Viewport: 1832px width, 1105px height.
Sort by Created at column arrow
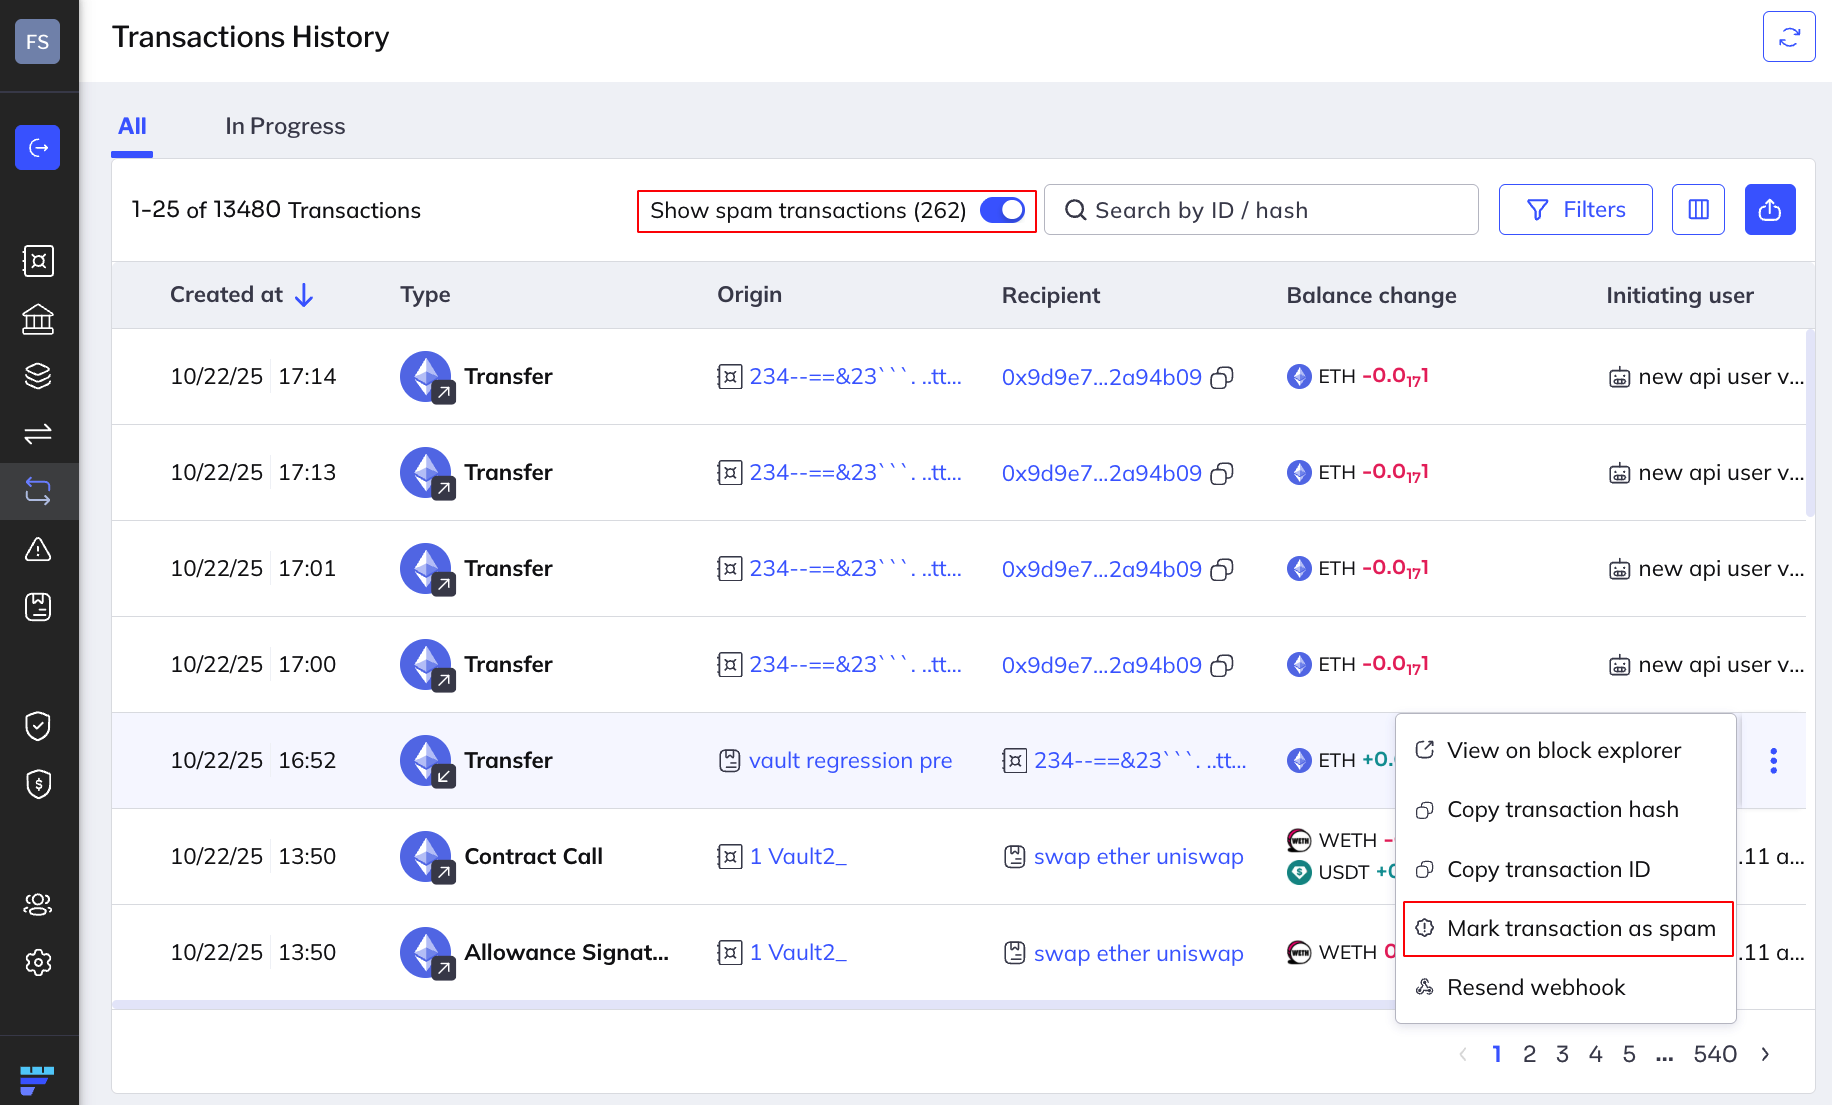(x=304, y=295)
